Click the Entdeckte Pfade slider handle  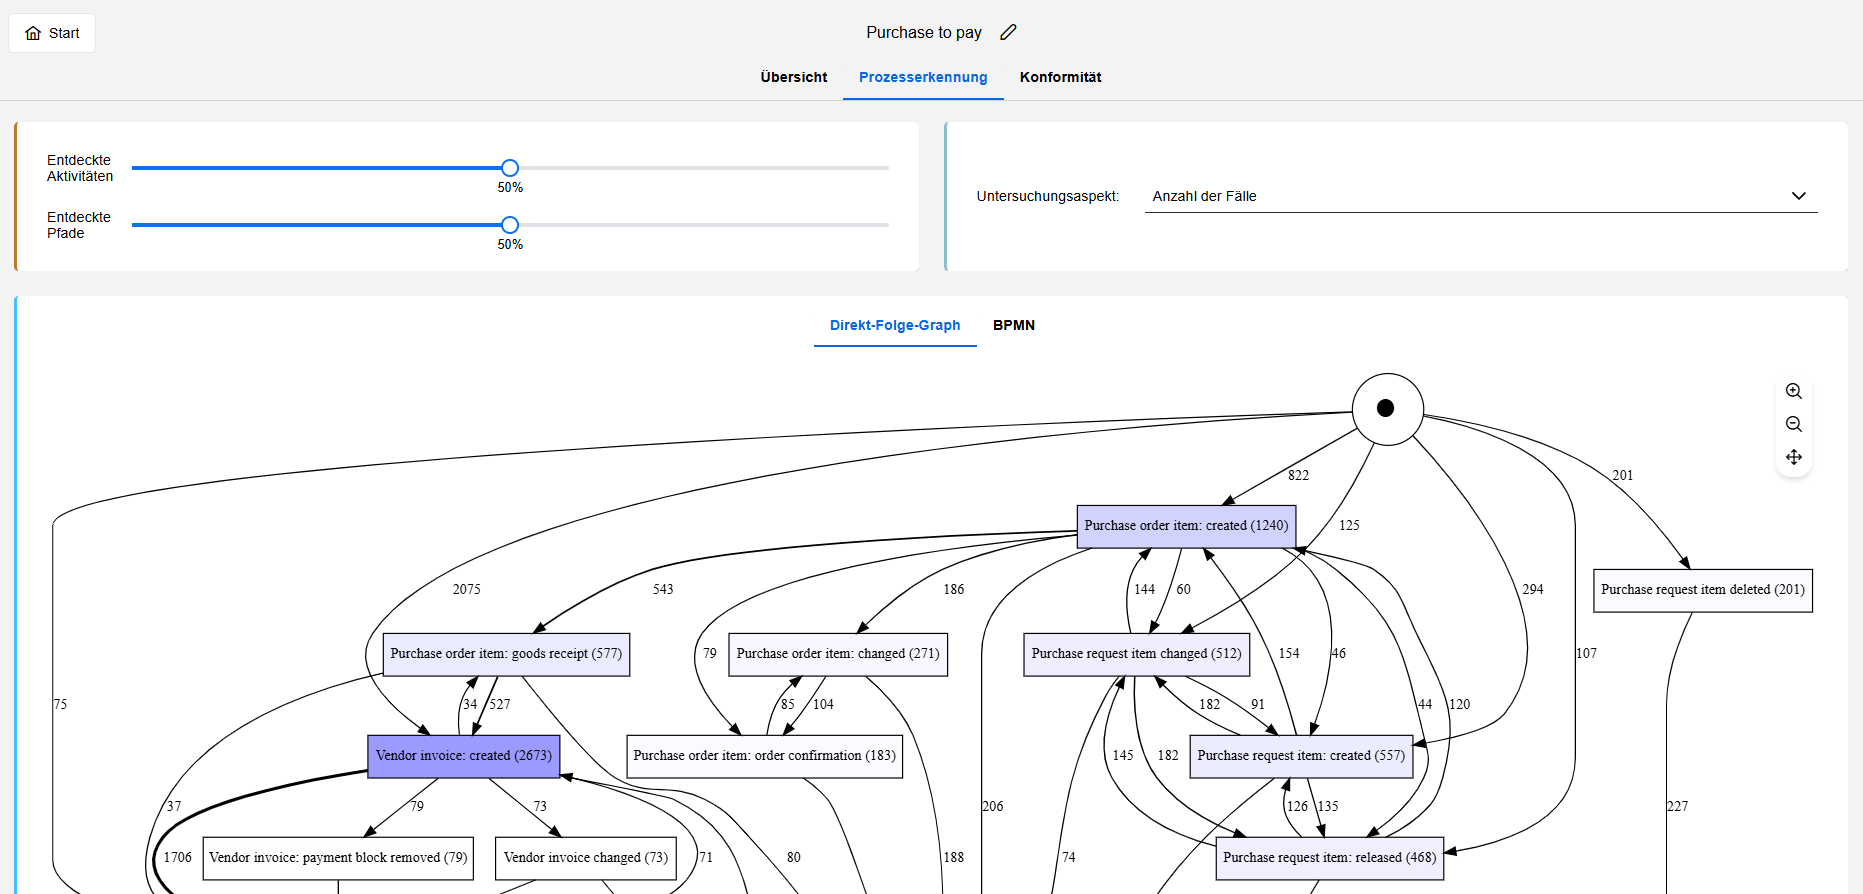510,225
